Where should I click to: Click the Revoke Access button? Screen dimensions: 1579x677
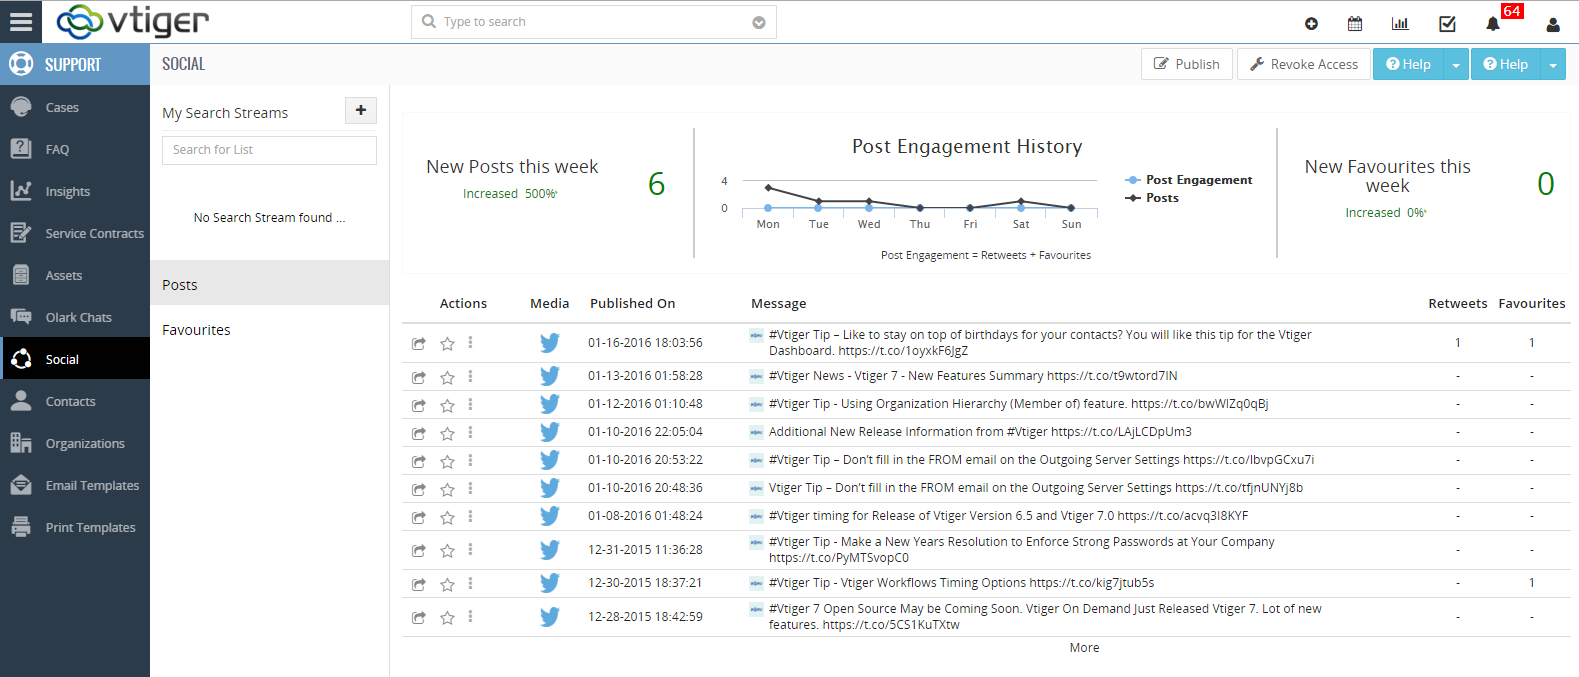coord(1303,64)
